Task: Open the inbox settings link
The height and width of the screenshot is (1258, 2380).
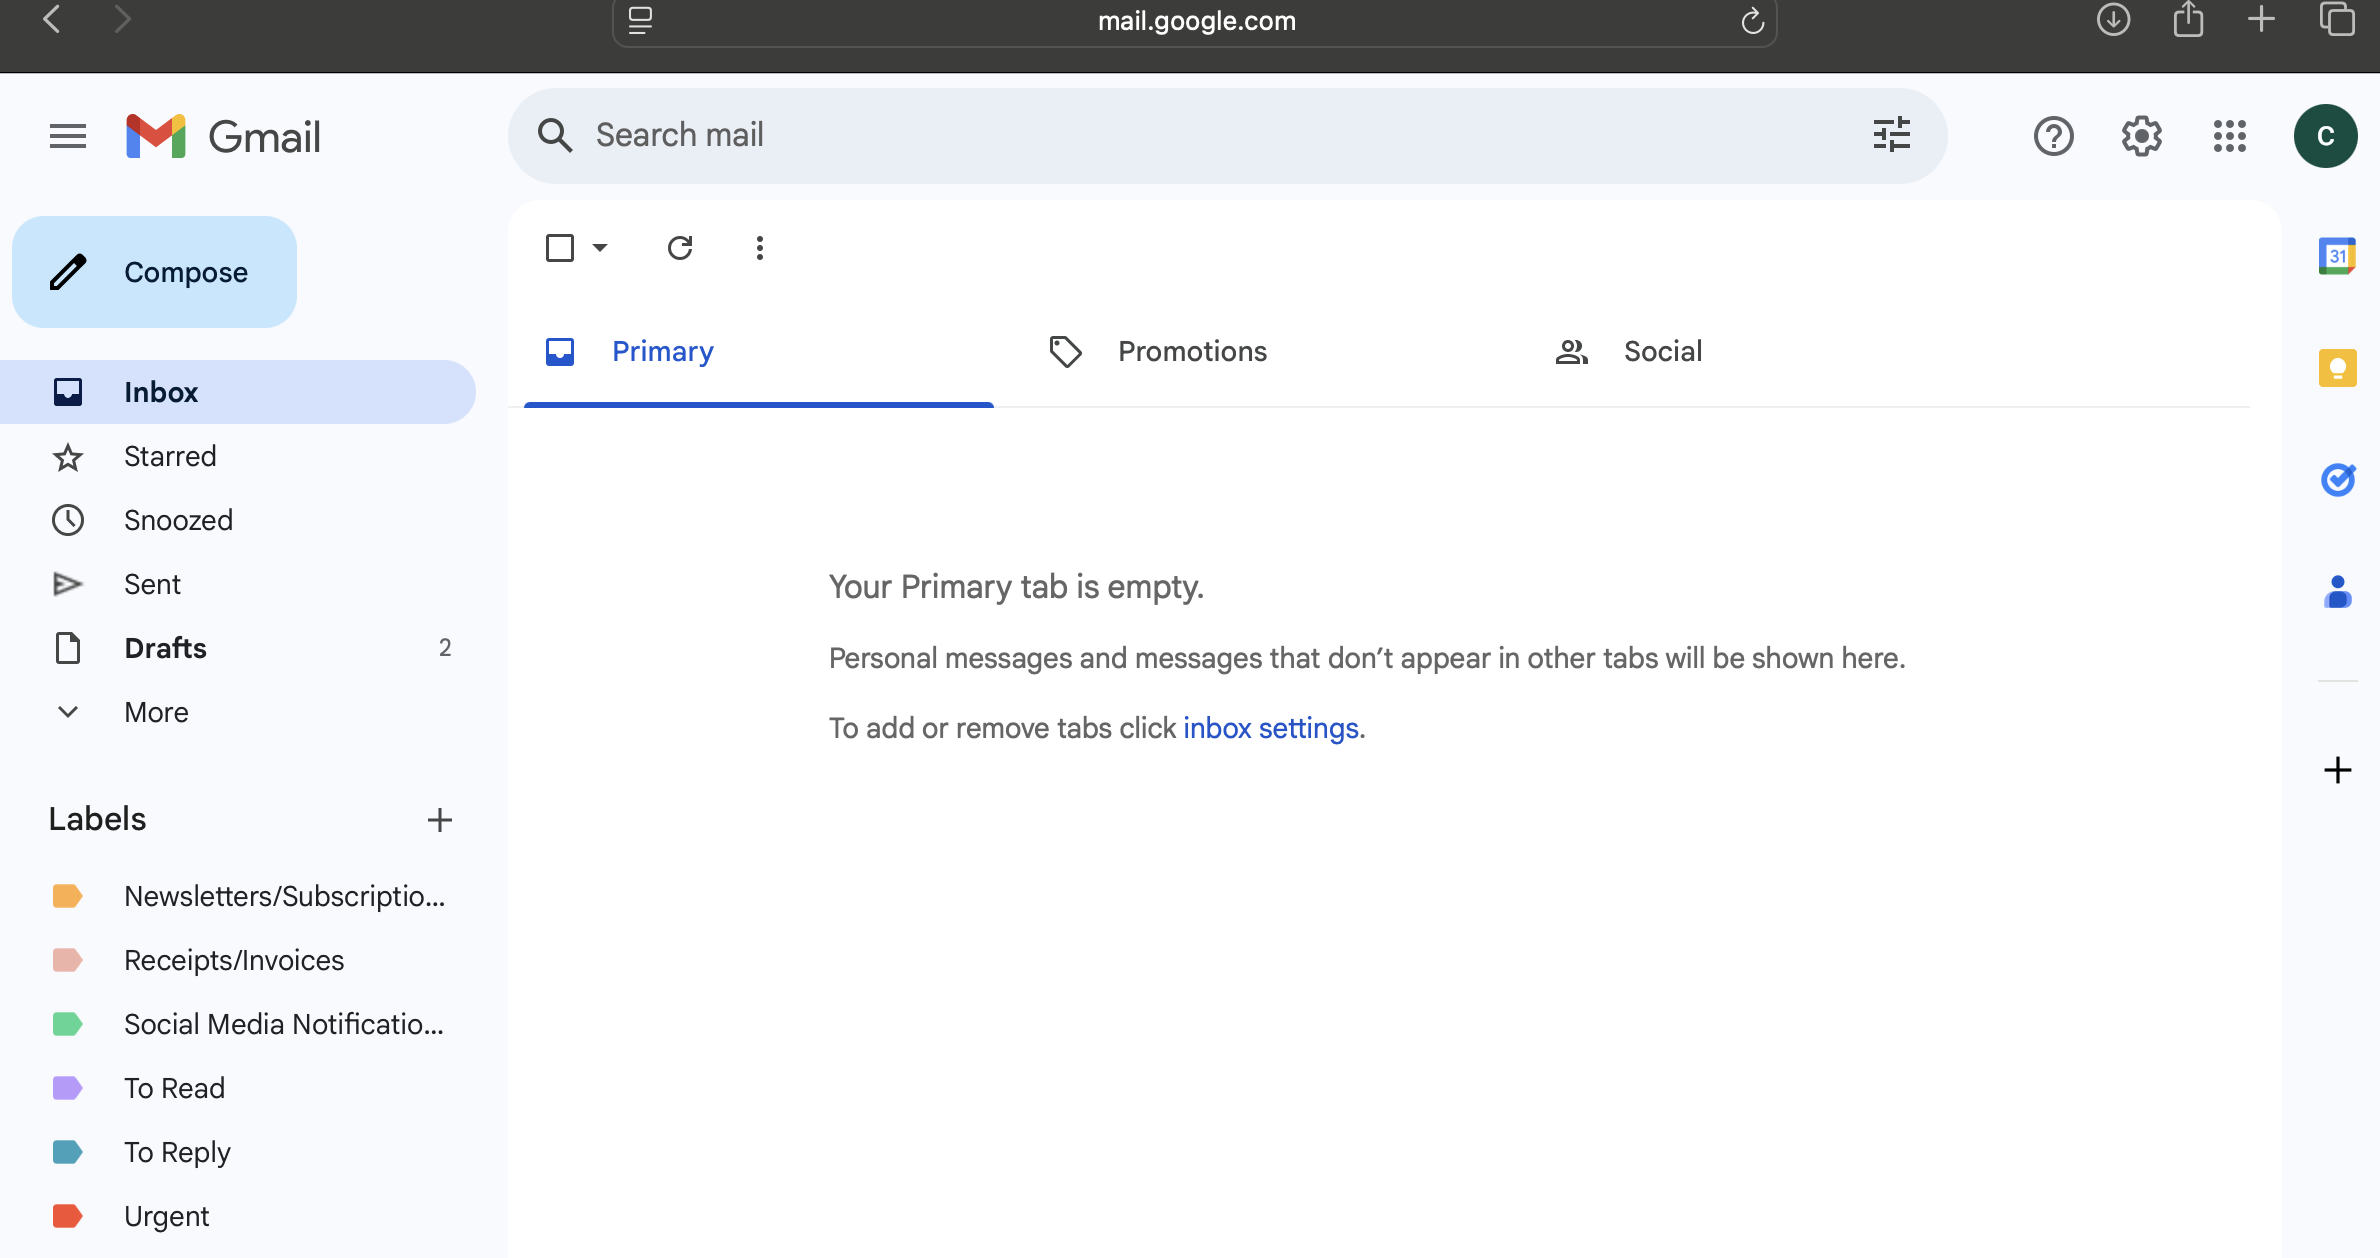Action: (1270, 728)
